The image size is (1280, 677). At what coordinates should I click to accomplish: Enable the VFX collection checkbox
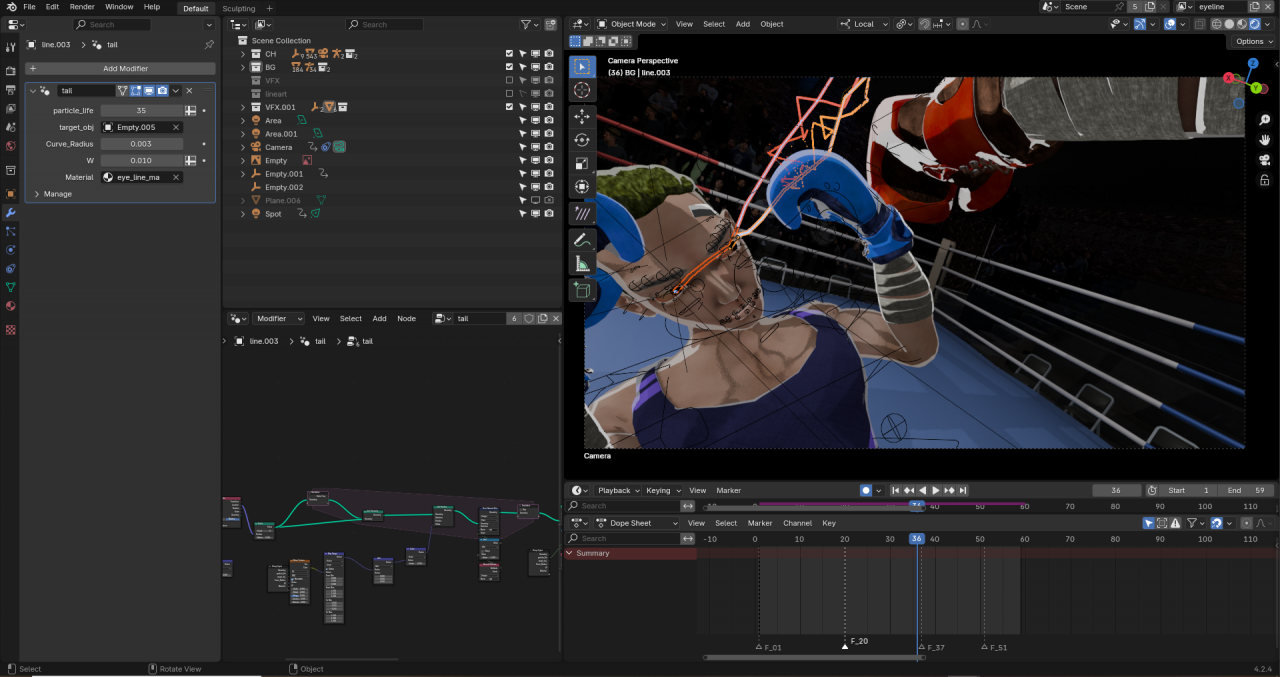(x=509, y=80)
